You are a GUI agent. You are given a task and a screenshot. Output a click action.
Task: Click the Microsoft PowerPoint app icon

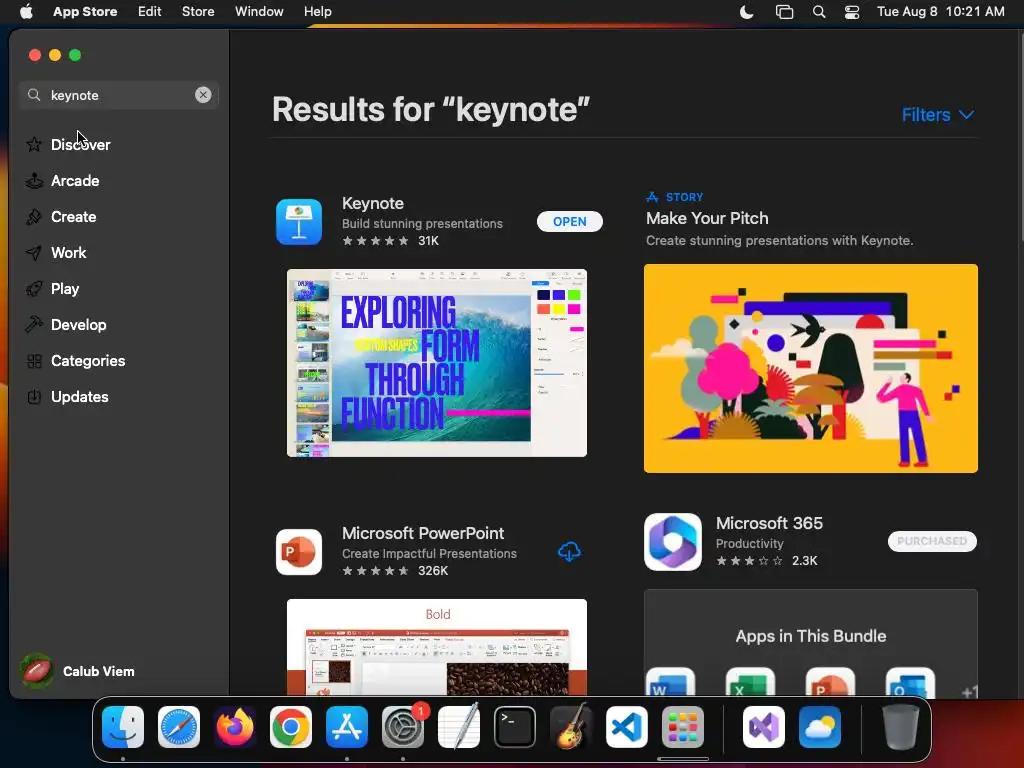[x=299, y=552]
